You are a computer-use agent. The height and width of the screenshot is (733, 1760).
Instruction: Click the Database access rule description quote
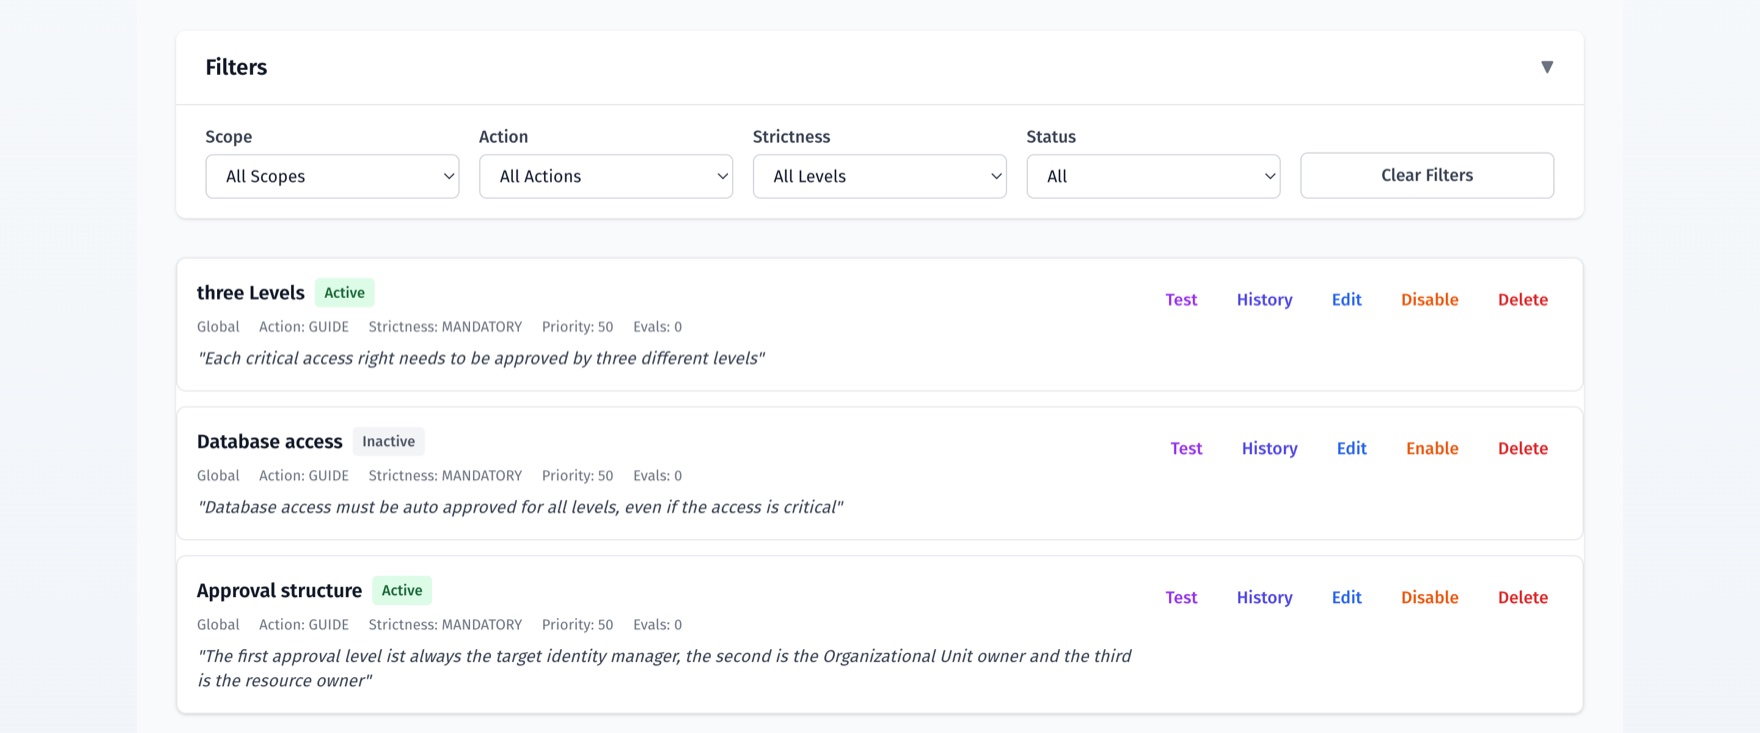pos(520,507)
